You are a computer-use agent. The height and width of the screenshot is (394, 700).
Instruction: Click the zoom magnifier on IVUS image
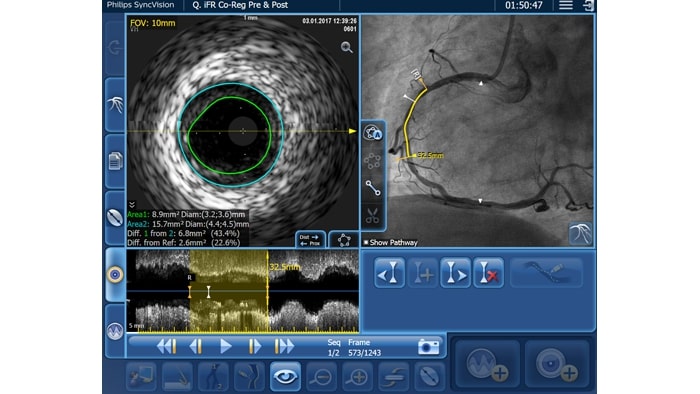click(x=346, y=47)
